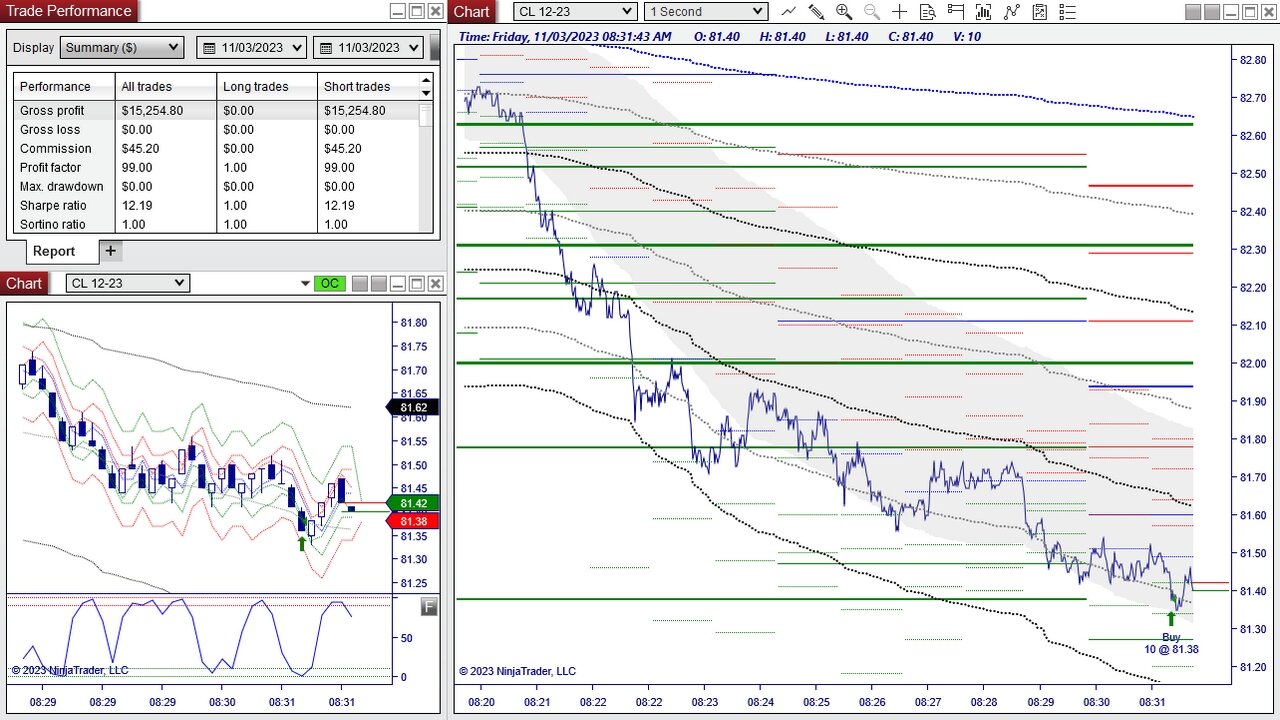Select the Sharpe ratio row label
This screenshot has width=1280, height=720.
[53, 205]
